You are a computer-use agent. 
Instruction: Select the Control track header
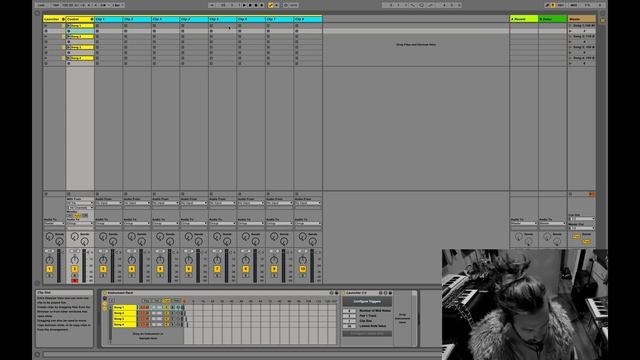[80, 19]
